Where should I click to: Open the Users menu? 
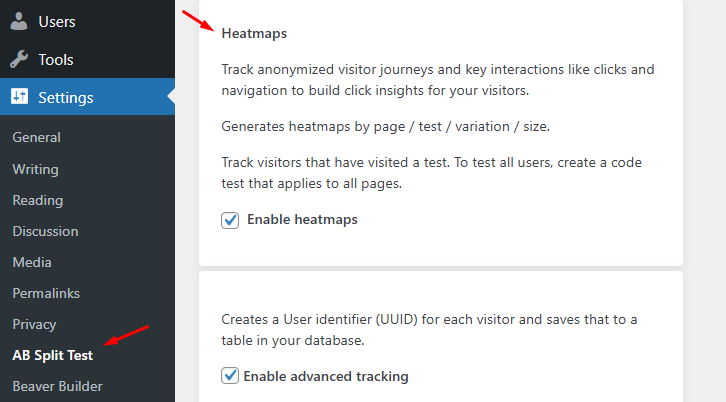pos(56,21)
